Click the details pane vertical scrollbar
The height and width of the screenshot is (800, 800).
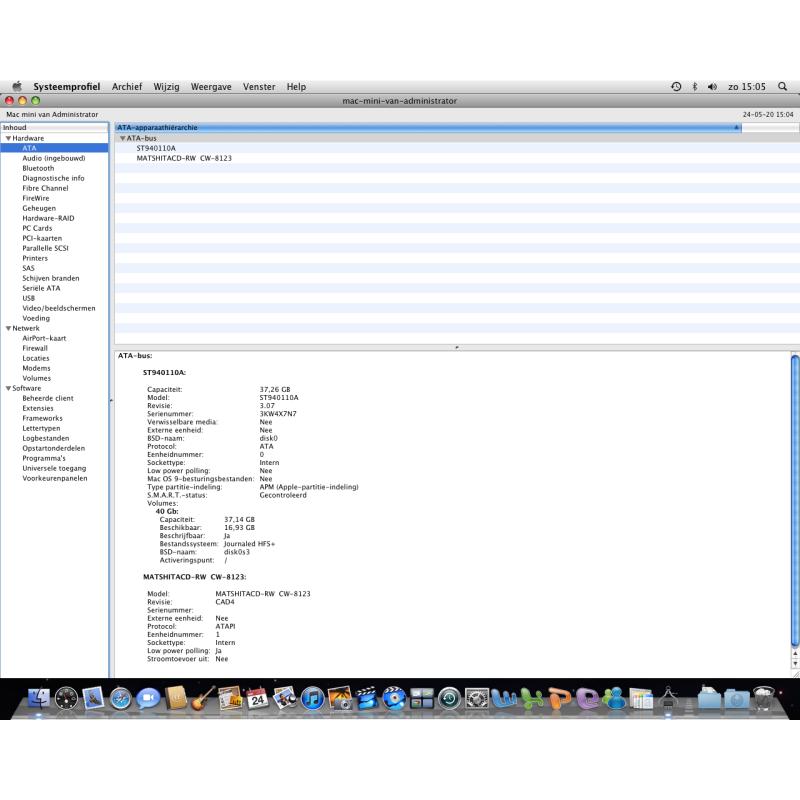click(795, 501)
